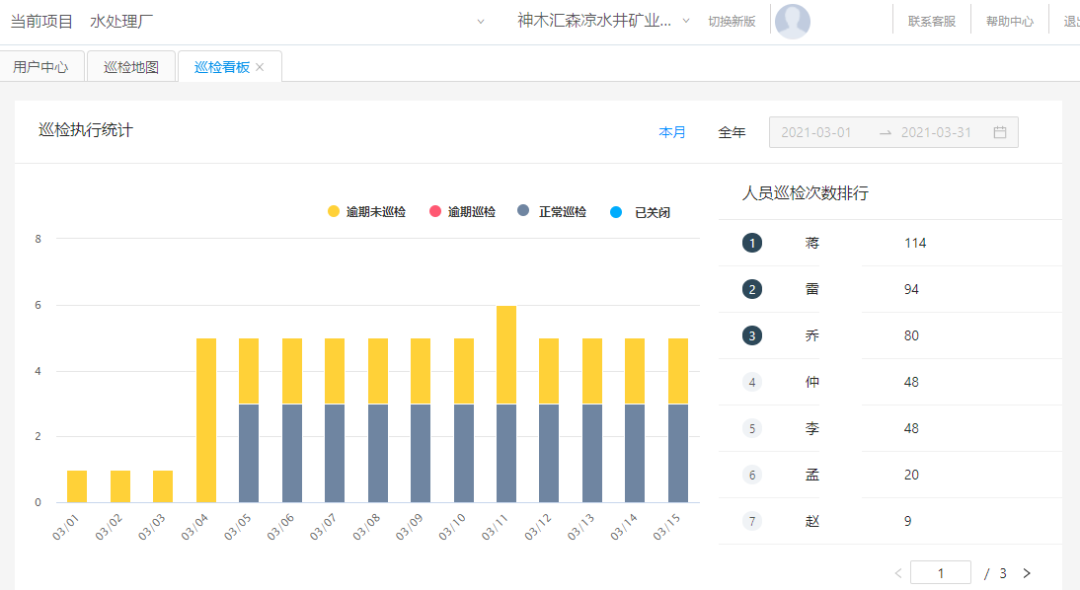Click the 03/12 x-axis label
Viewport: 1080px width, 590px height.
(x=538, y=527)
